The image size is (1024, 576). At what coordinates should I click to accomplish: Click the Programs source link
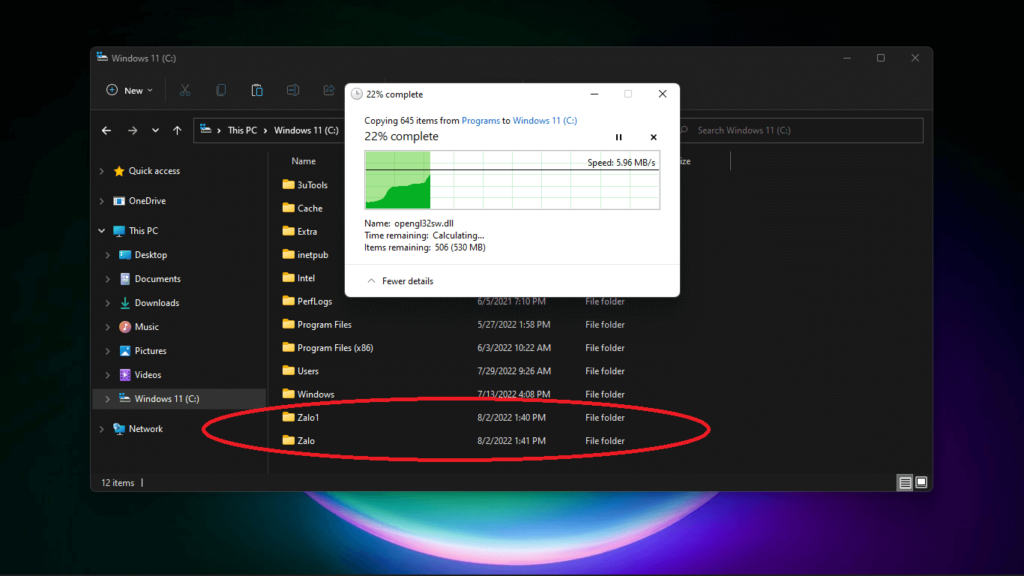[x=480, y=121]
